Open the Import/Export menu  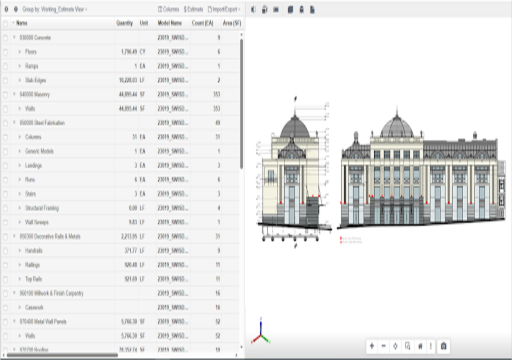click(x=224, y=9)
